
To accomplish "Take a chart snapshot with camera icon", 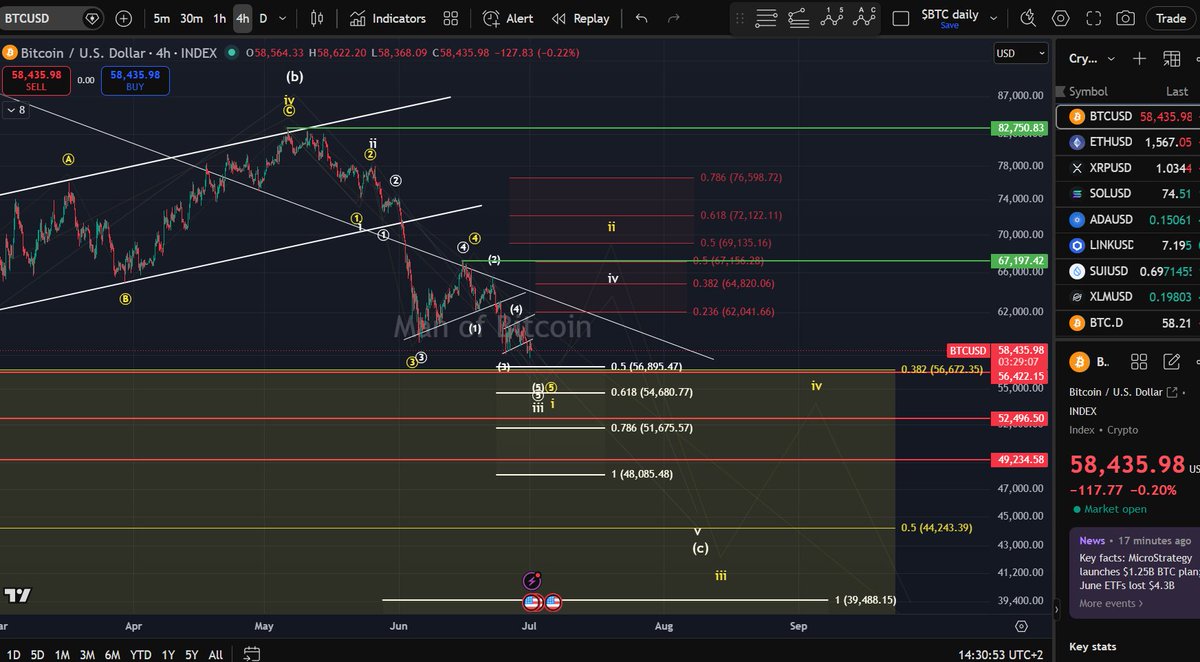I will tap(1126, 18).
